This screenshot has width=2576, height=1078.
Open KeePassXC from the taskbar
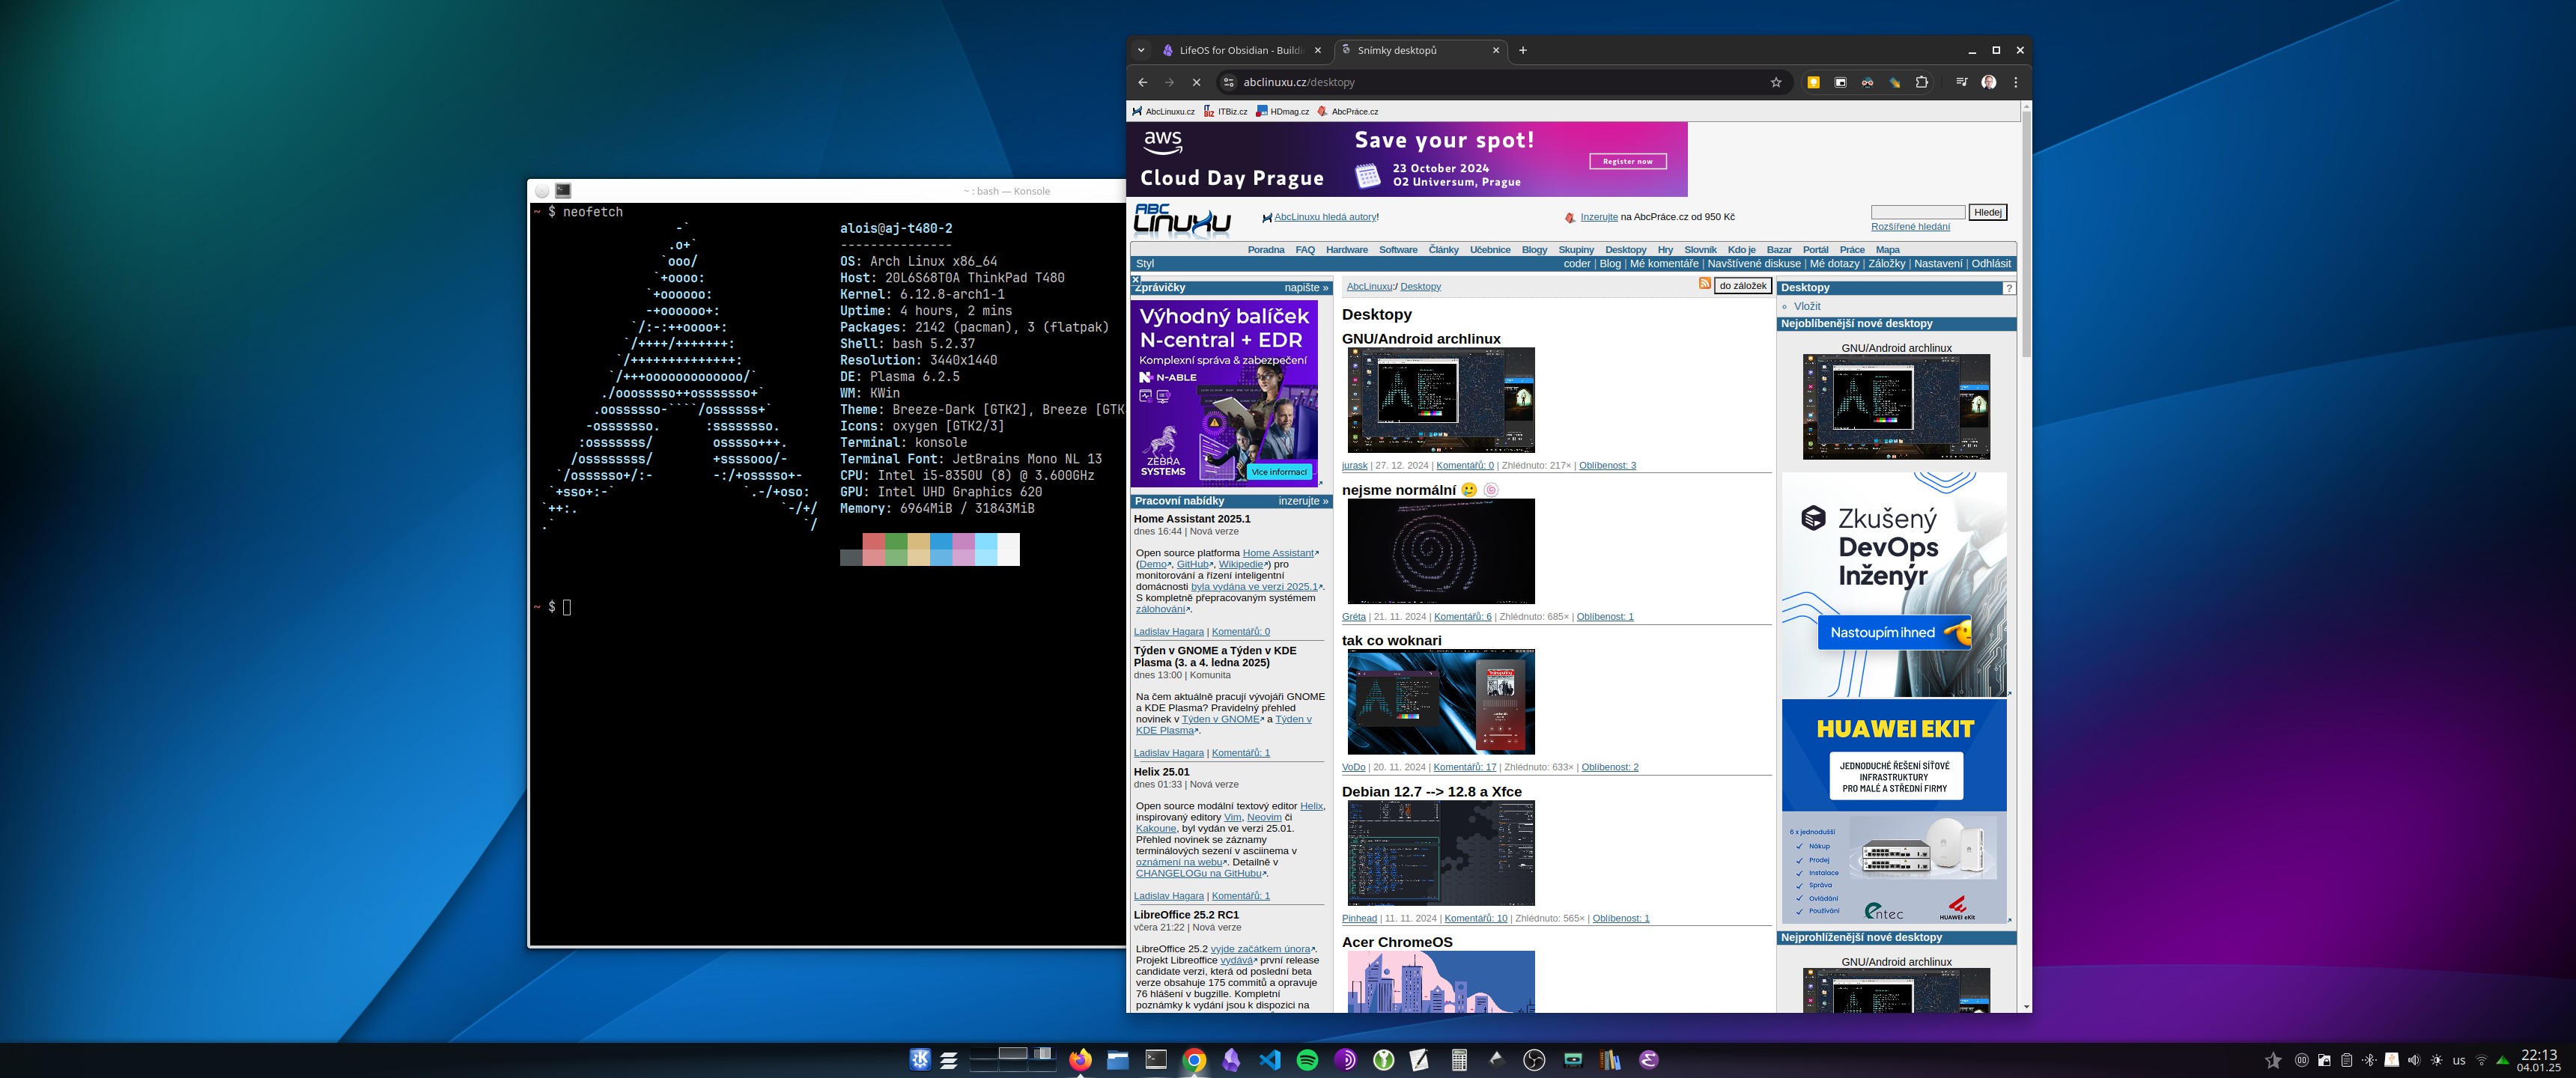tap(1383, 1060)
